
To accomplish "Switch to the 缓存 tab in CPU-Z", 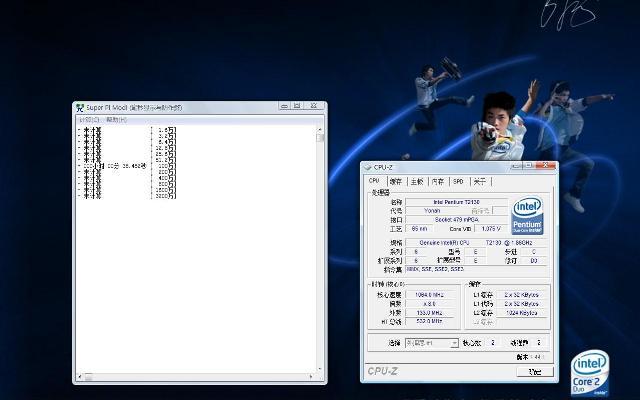I will 396,181.
